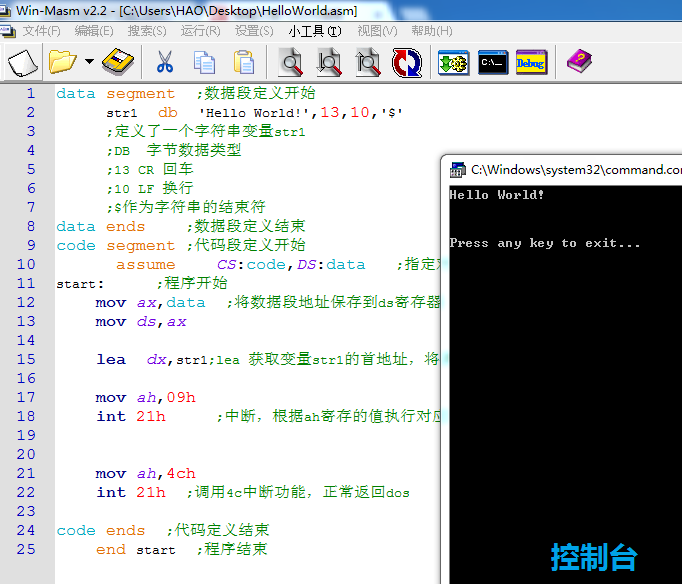
Task: Click 'mov ds,ax' on line 13
Action: (x=141, y=322)
